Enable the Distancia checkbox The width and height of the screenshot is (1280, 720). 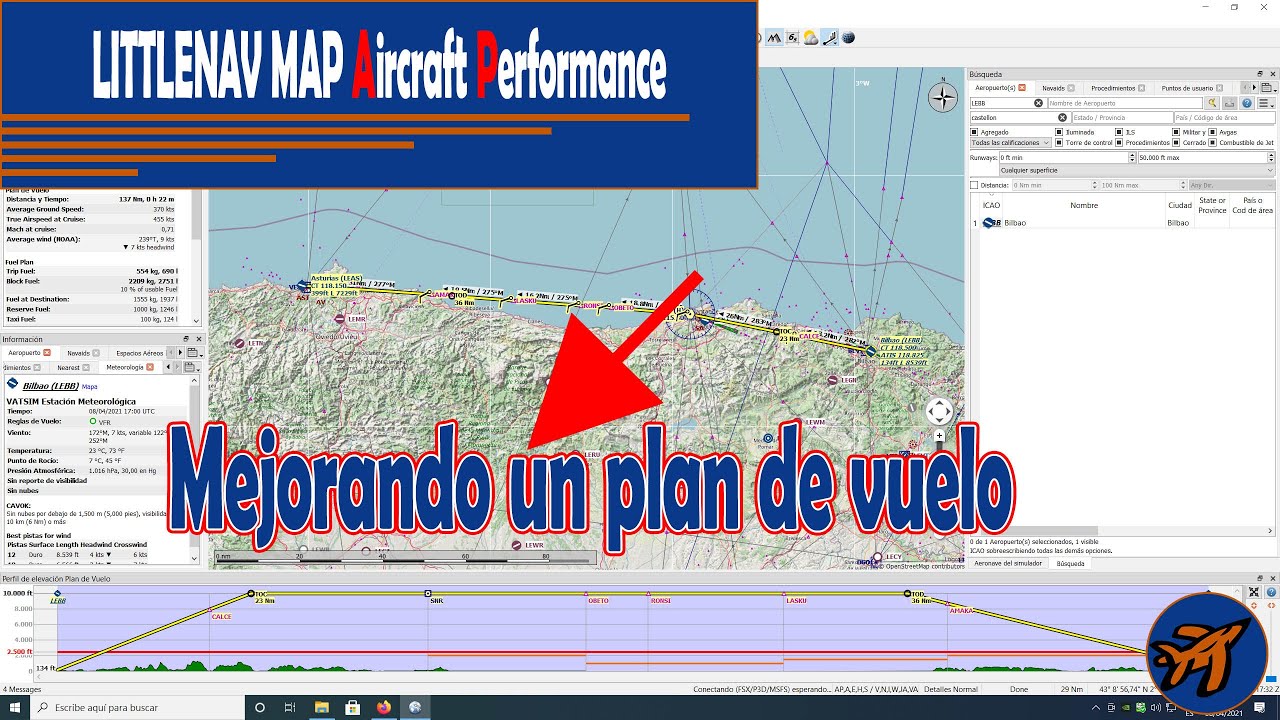pyautogui.click(x=974, y=185)
